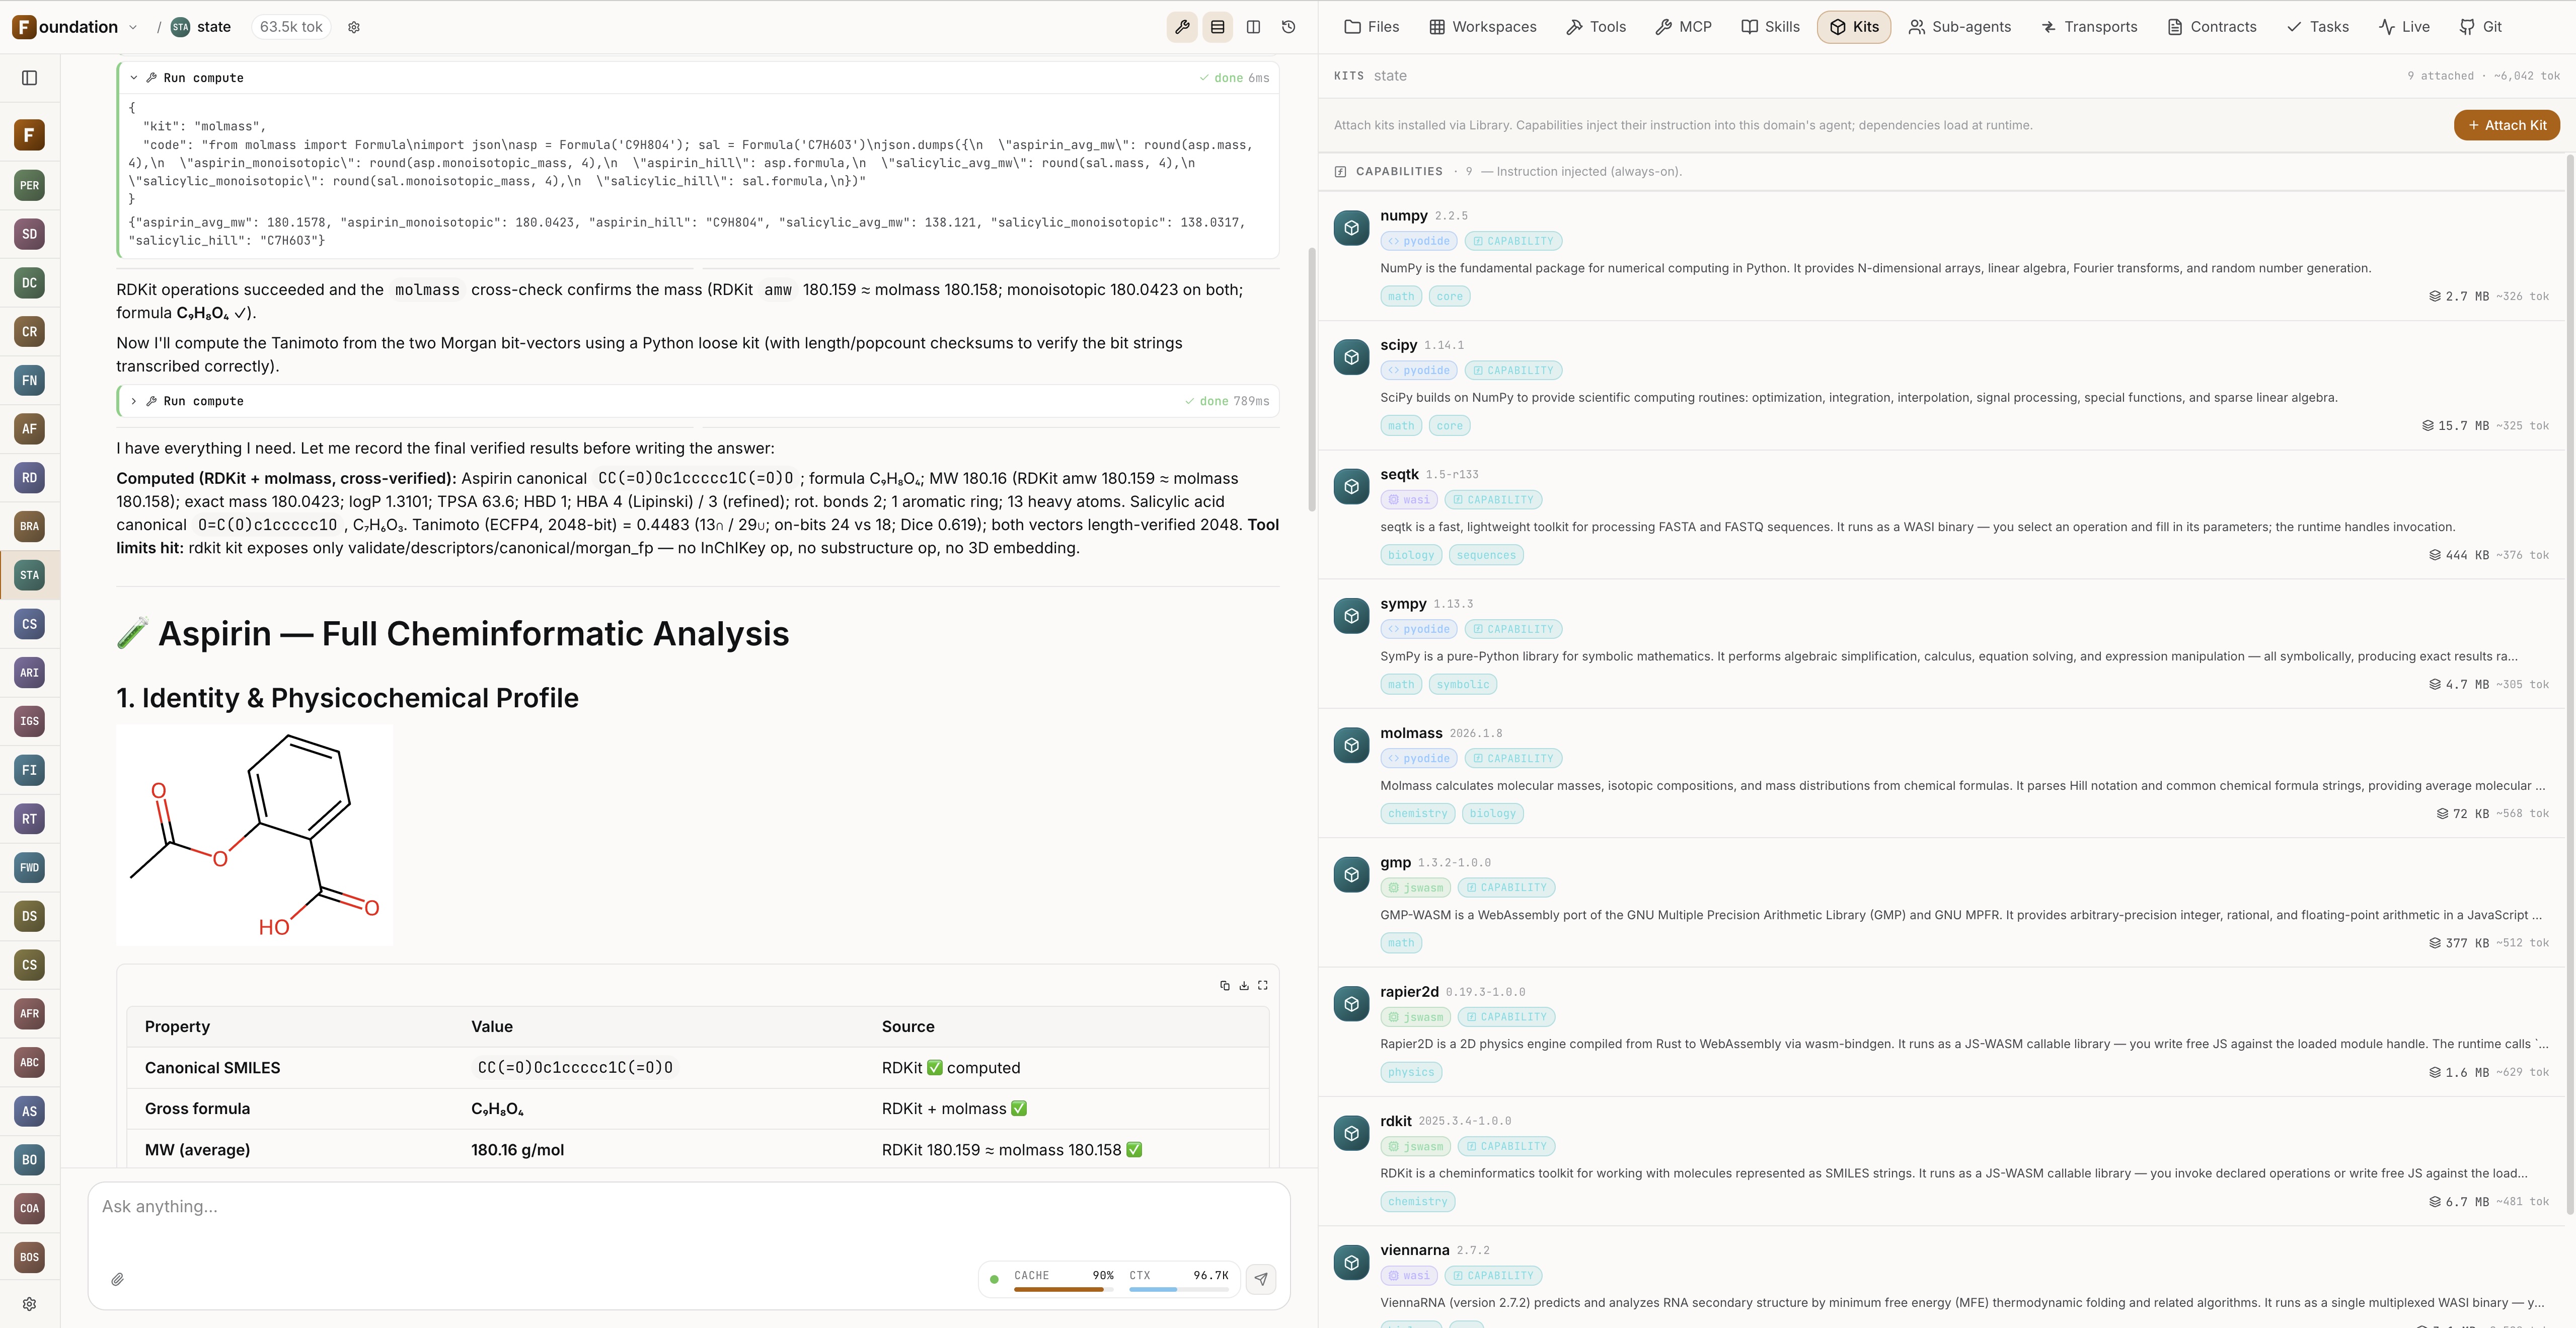2576x1328 pixels.
Task: Click the rdkit kit cube icon
Action: click(1352, 1133)
